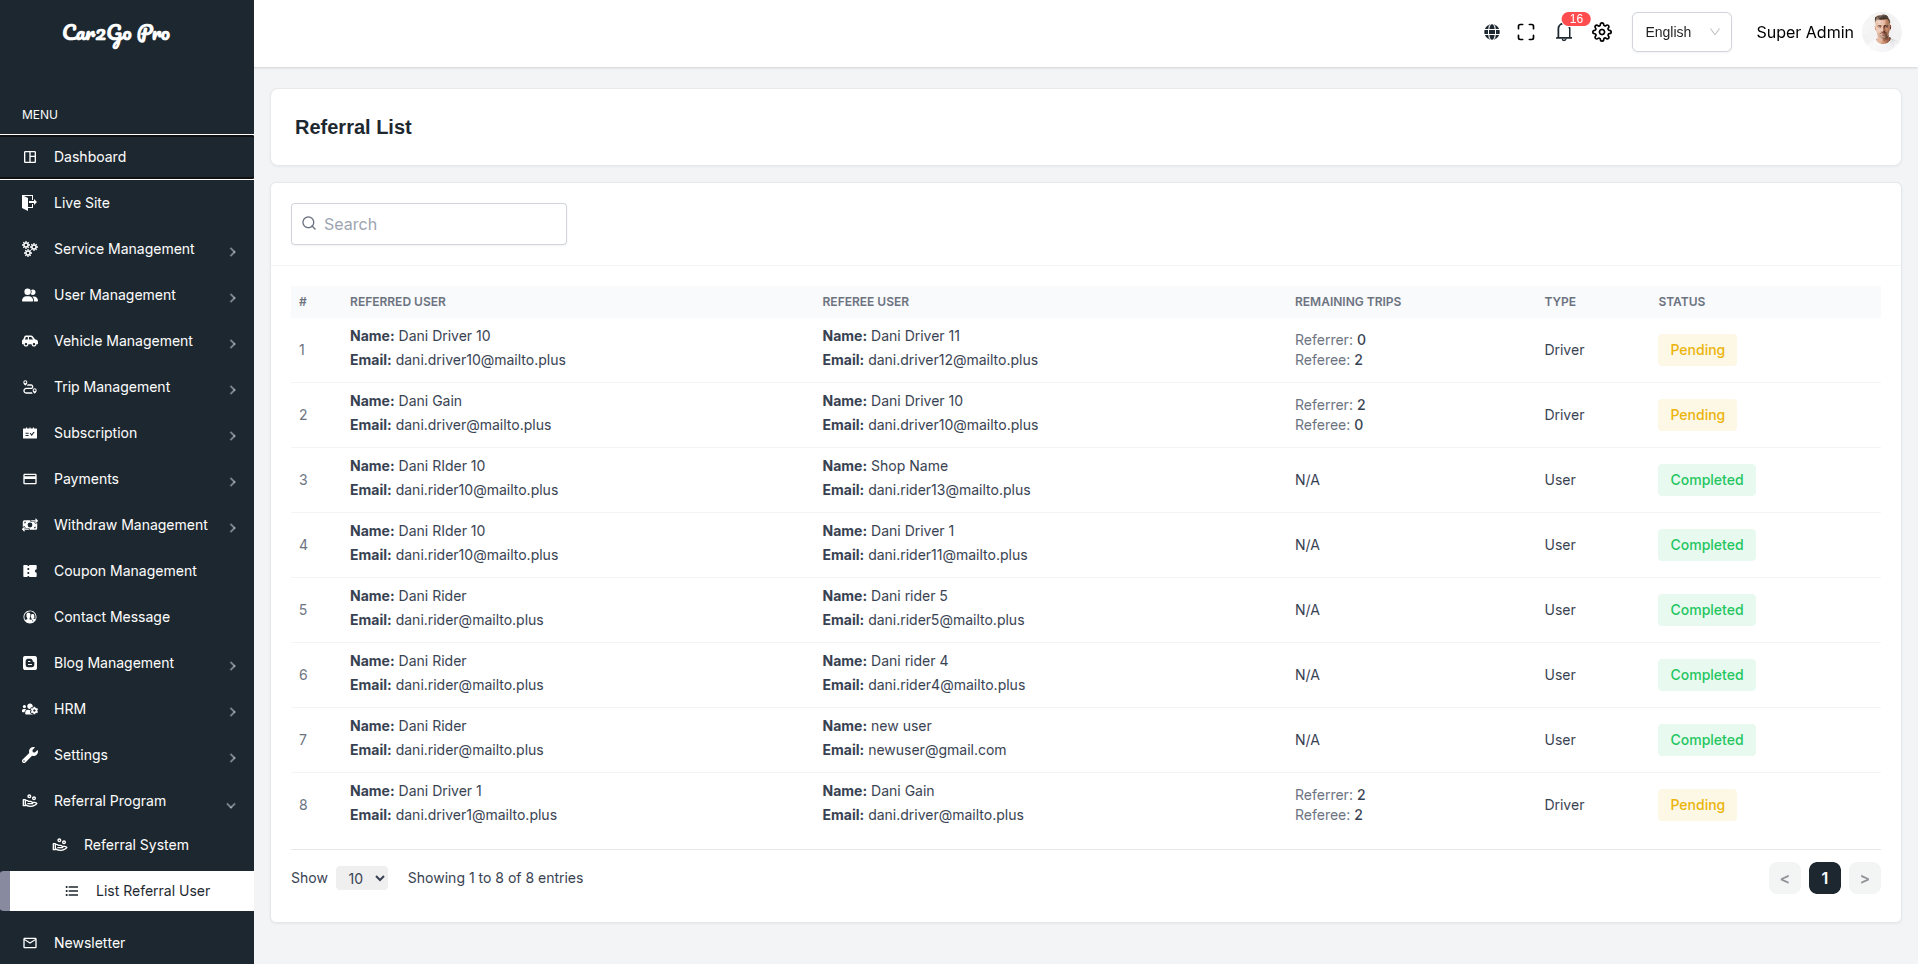Click the Super Admin profile avatar

(1882, 32)
